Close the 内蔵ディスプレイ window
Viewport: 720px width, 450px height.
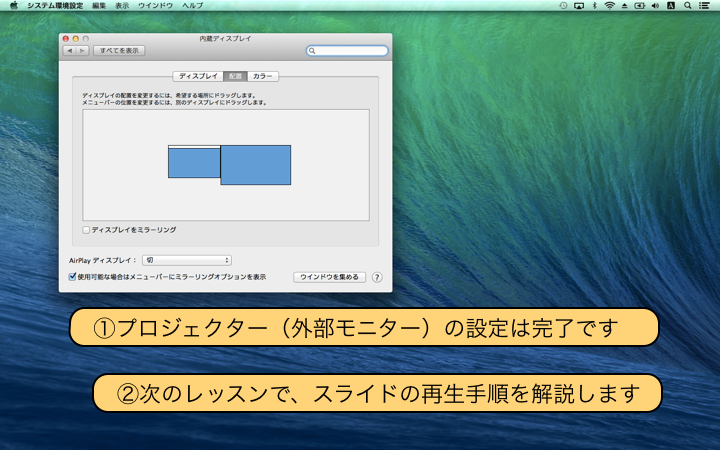coord(66,39)
